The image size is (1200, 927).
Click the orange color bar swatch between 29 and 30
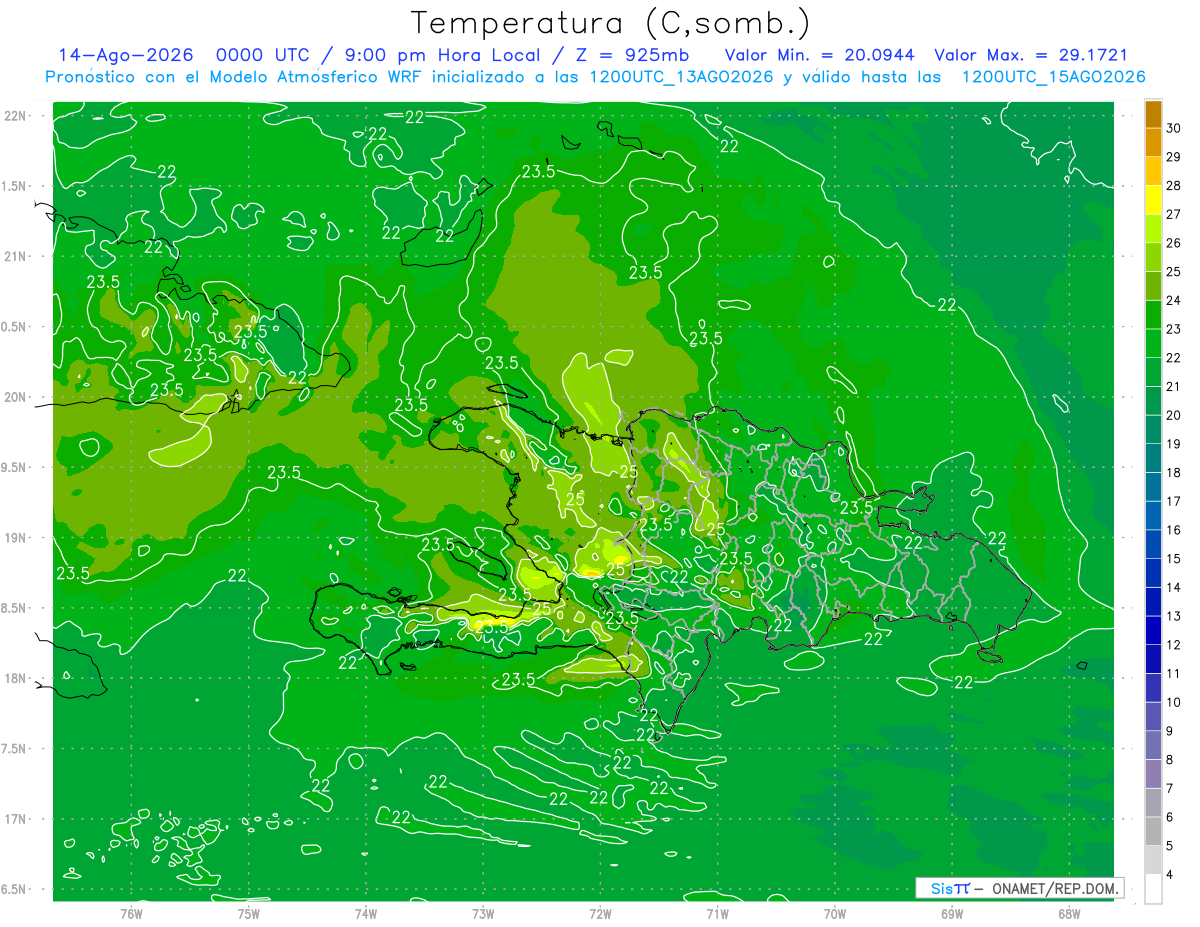(1153, 142)
